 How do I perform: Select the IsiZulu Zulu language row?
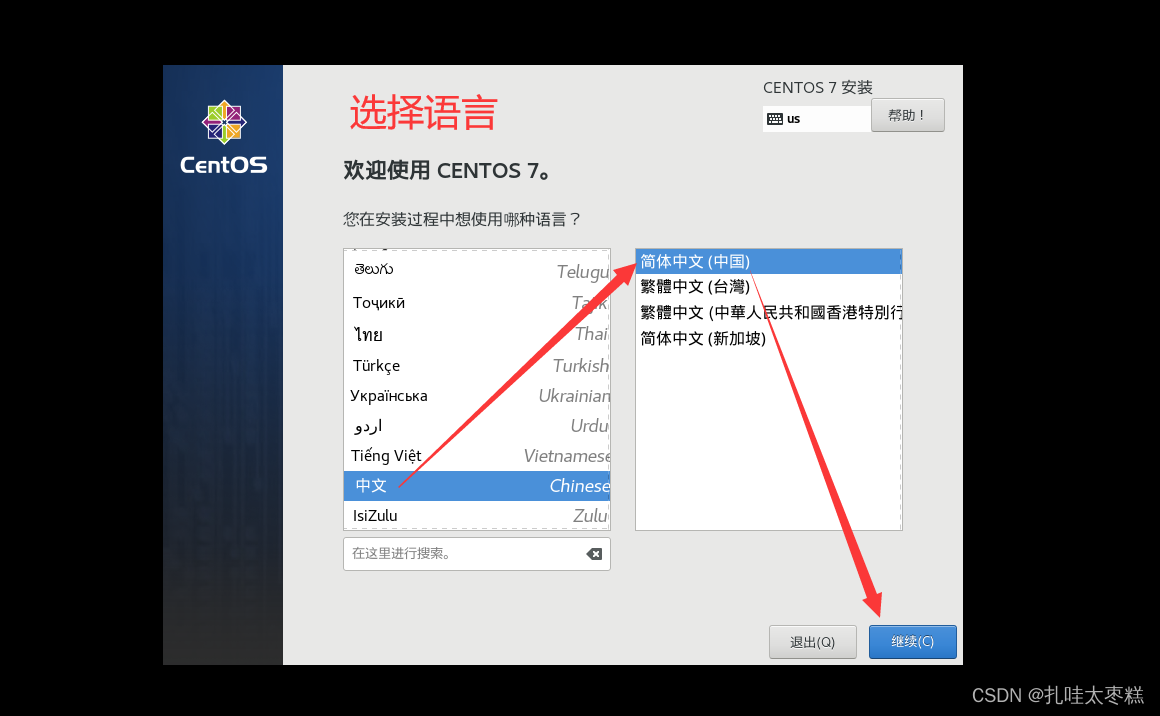(477, 516)
